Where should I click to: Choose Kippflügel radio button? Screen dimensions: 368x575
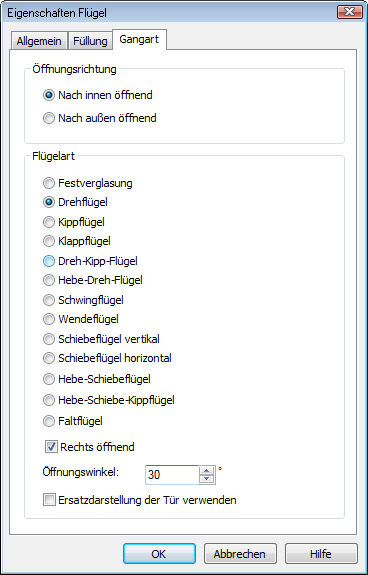click(x=74, y=222)
